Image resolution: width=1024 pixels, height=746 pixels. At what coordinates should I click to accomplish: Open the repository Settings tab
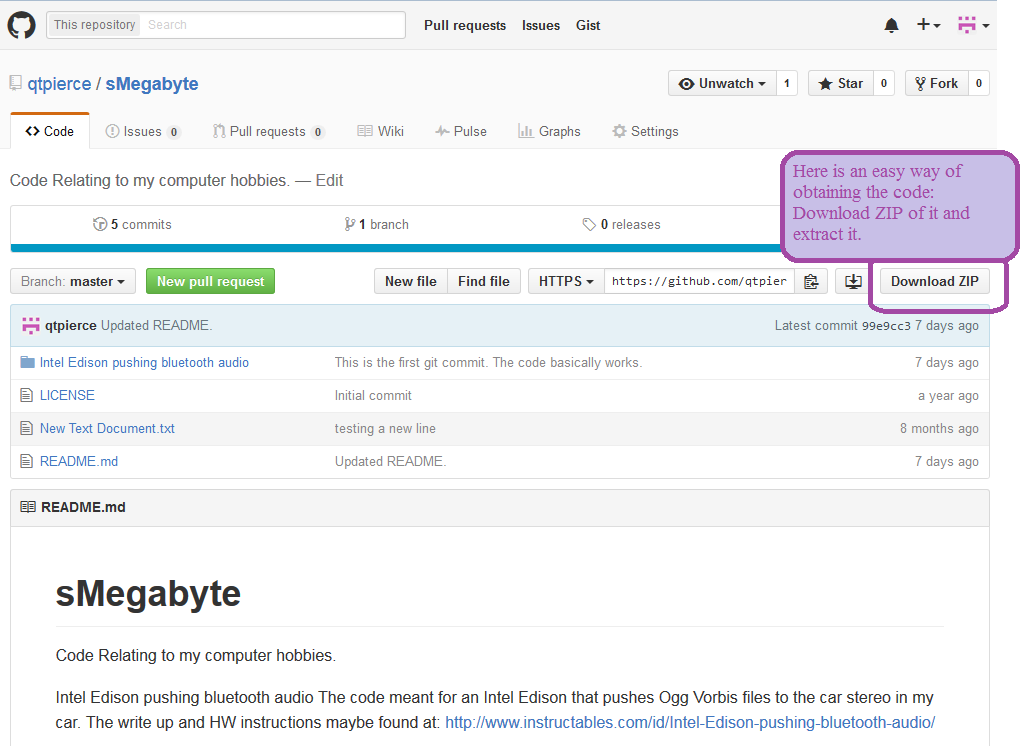(x=645, y=131)
